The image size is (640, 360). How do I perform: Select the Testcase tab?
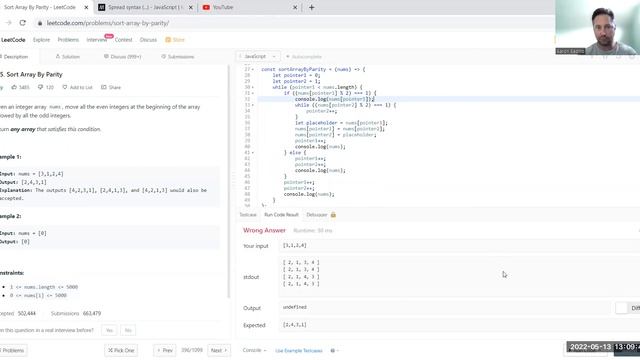(248, 215)
